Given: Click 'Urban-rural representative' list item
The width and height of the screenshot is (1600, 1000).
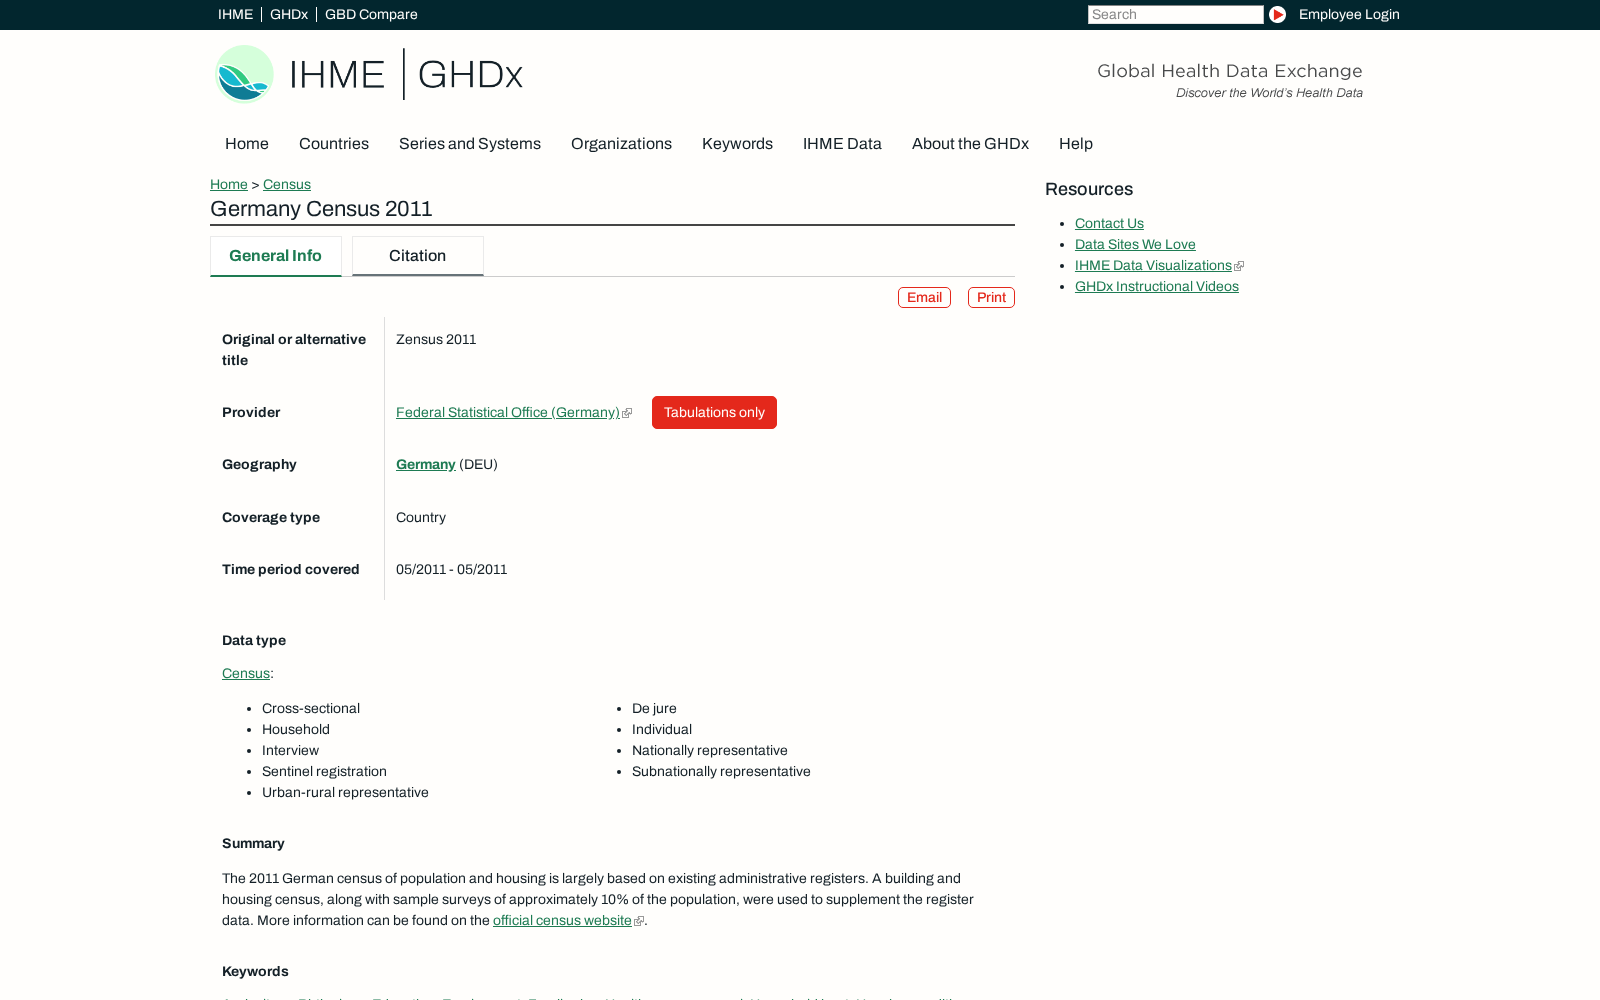Looking at the screenshot, I should click(x=345, y=793).
